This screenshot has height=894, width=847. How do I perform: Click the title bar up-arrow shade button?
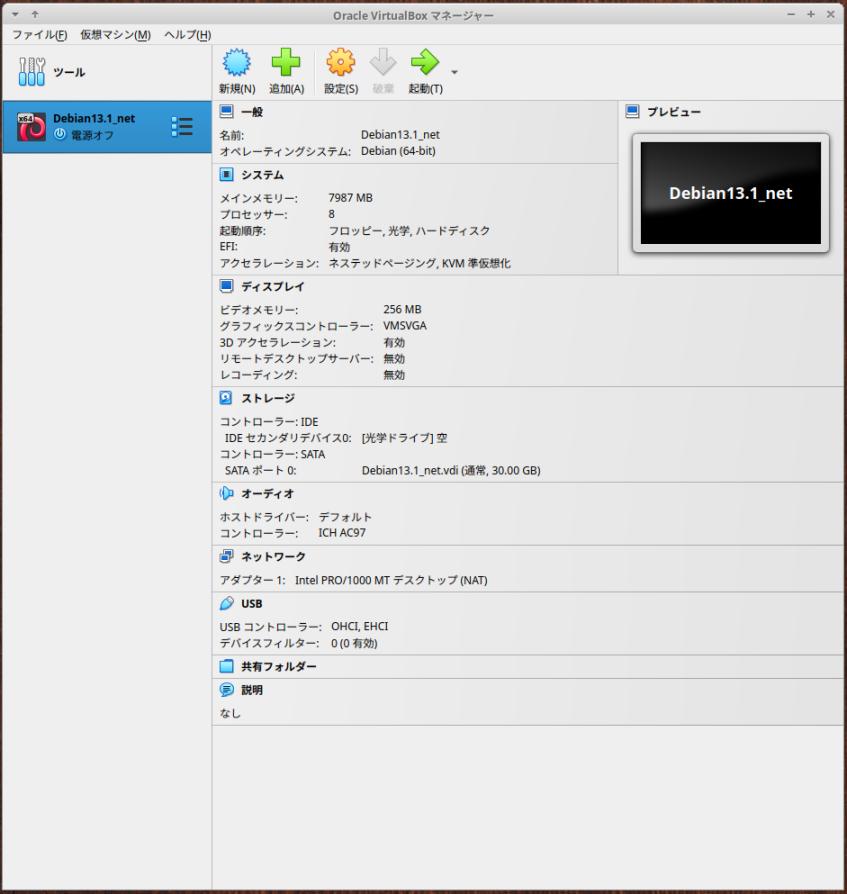coord(35,14)
